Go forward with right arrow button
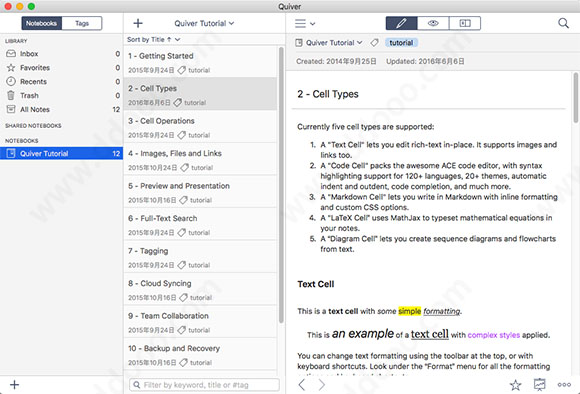 pos(322,385)
